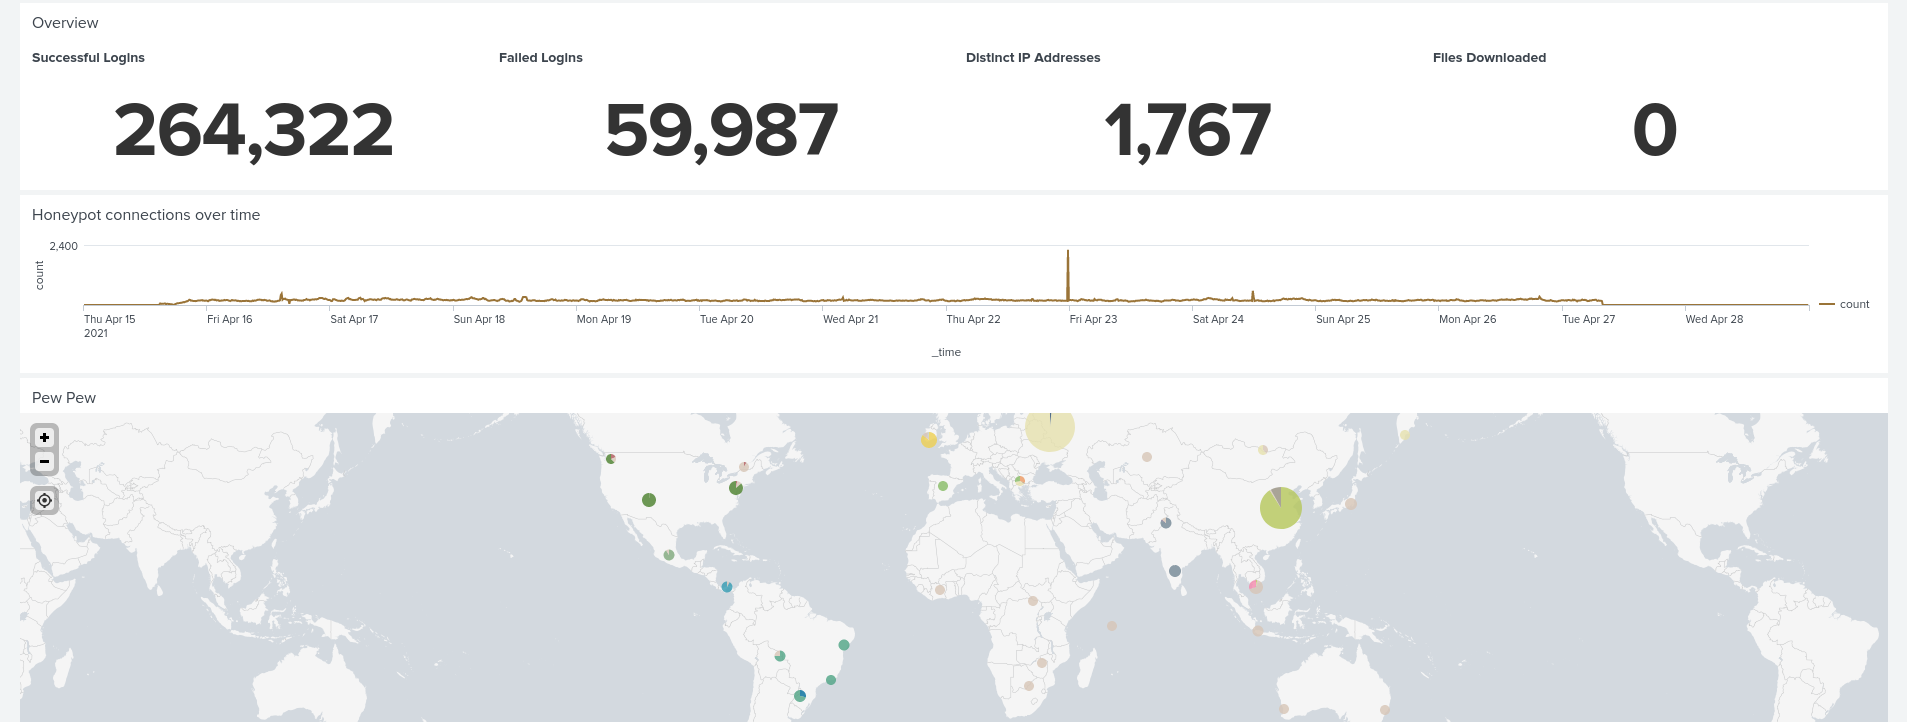The width and height of the screenshot is (1907, 722).
Task: Reset the map to its original view
Action: [44, 500]
